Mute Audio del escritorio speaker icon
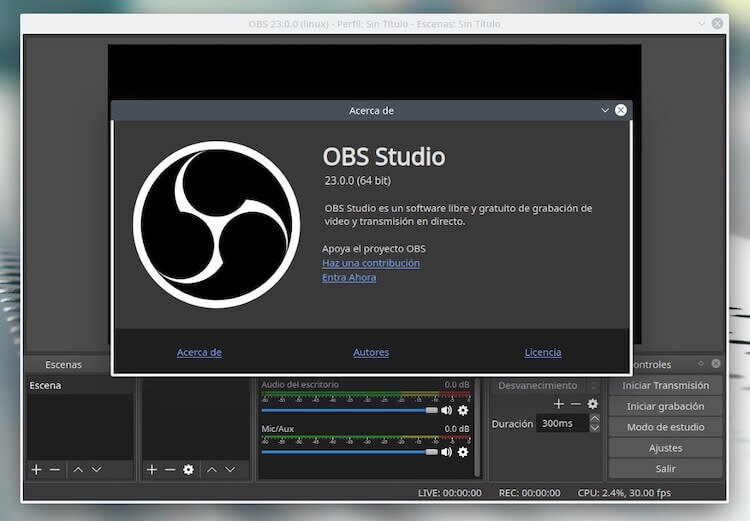Viewport: 750px width, 521px height. 446,410
